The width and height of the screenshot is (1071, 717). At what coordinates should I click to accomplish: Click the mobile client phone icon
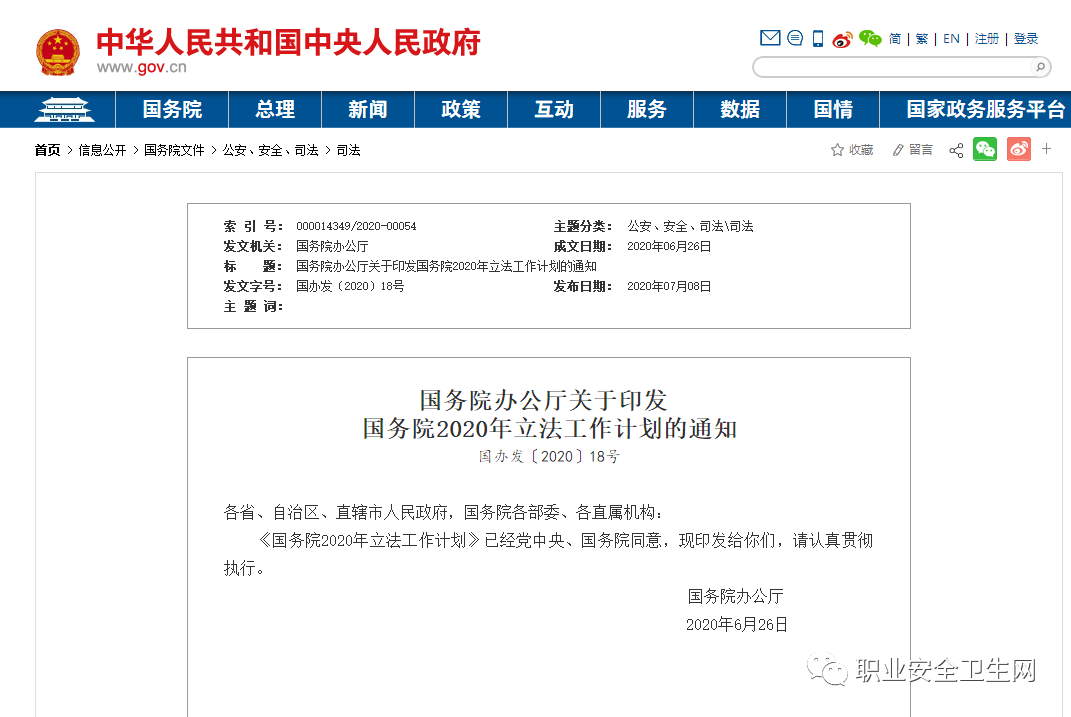point(818,38)
